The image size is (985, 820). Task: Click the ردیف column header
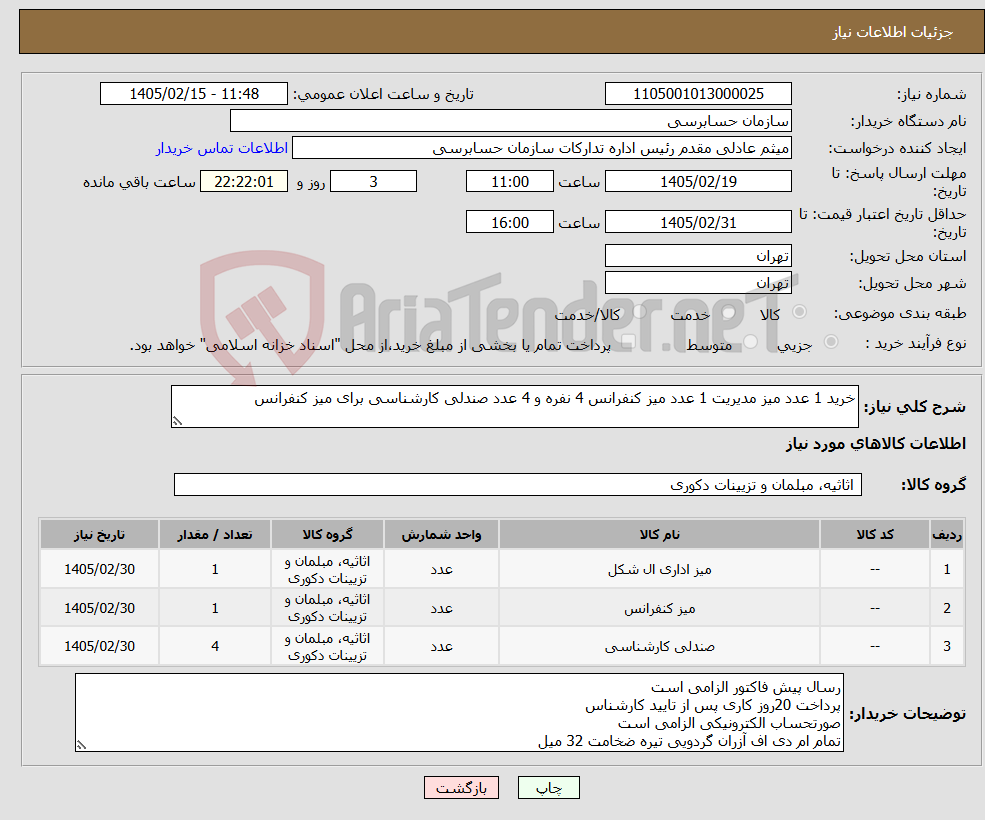click(947, 534)
